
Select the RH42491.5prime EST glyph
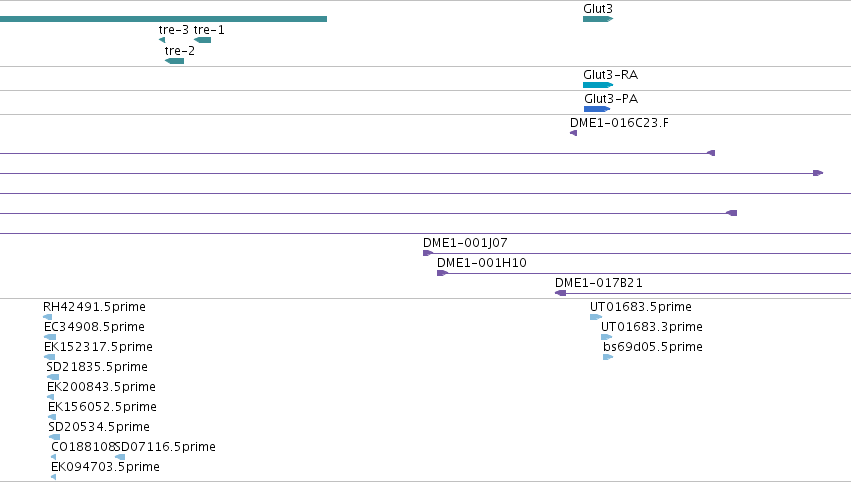(x=48, y=317)
